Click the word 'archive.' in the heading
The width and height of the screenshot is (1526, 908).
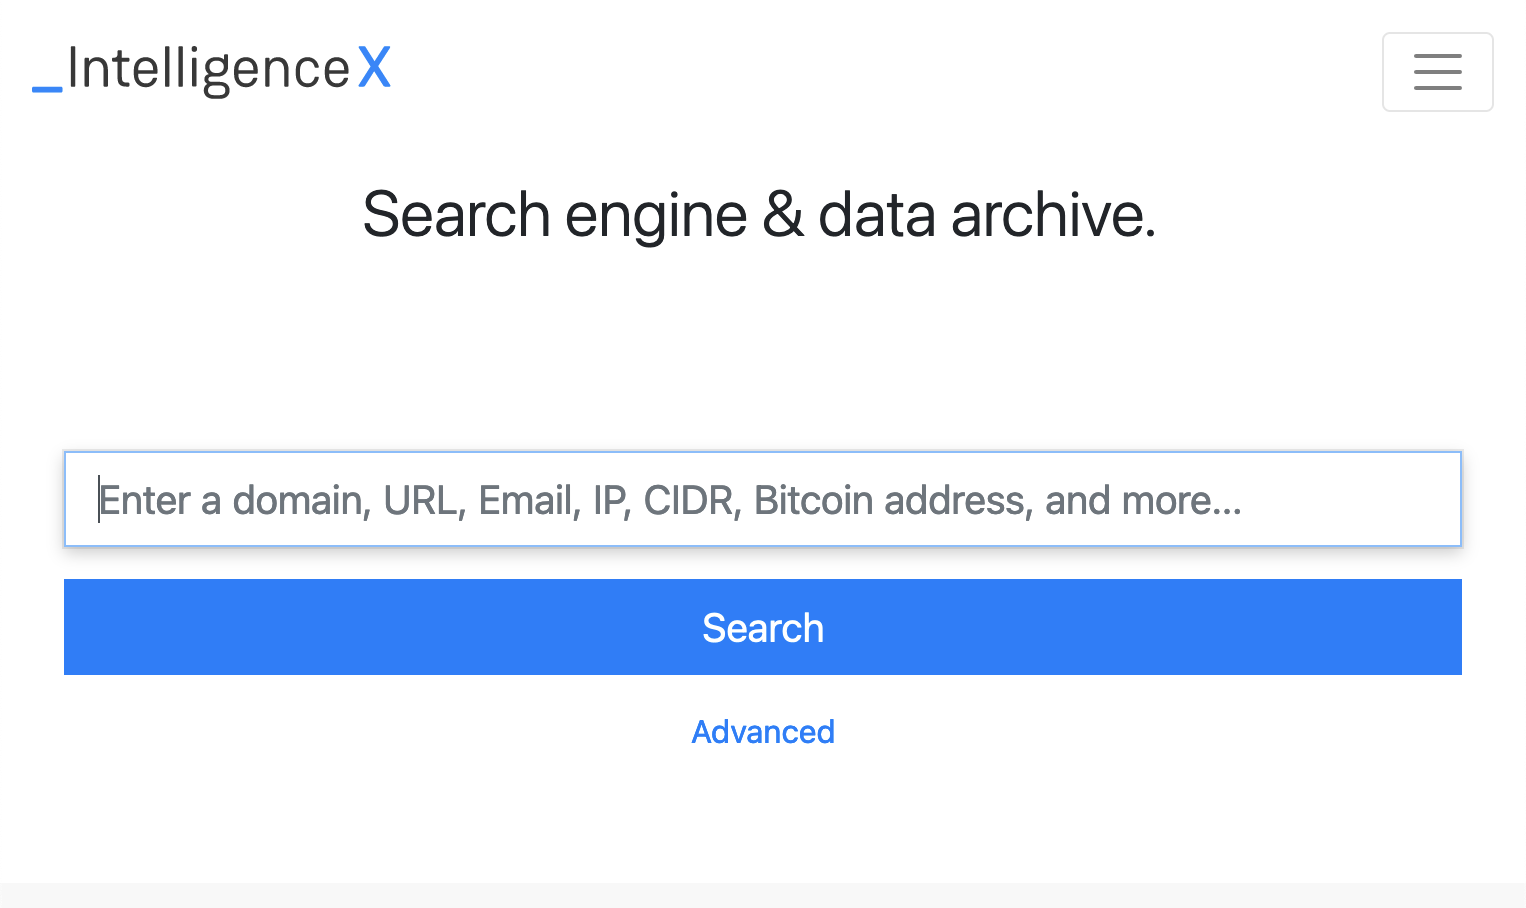click(1053, 215)
